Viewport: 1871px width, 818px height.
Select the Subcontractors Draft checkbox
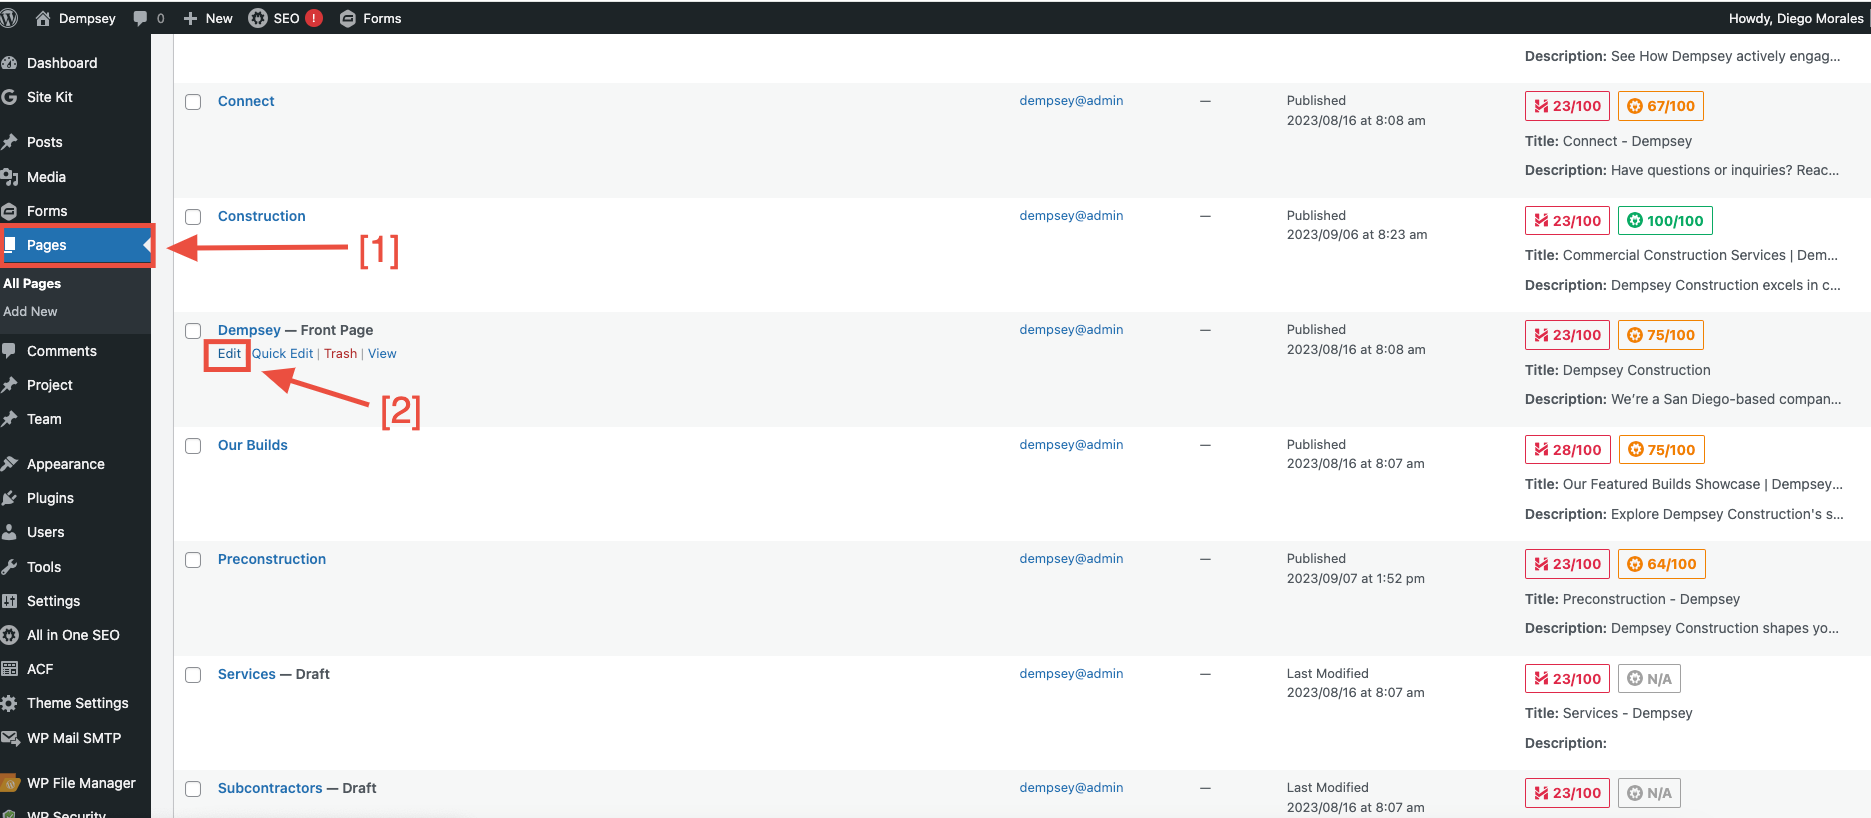click(x=193, y=789)
